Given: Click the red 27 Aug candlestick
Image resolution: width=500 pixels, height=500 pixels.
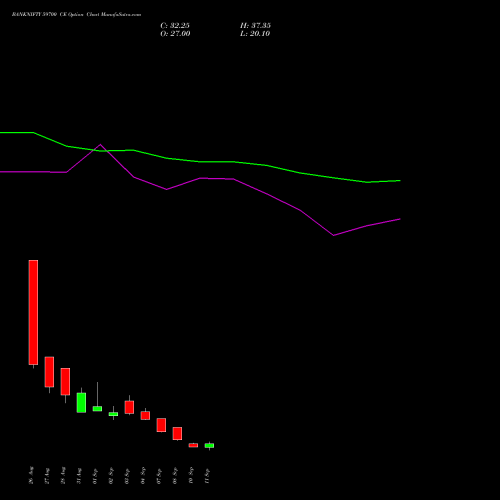Looking at the screenshot, I should tap(49, 372).
